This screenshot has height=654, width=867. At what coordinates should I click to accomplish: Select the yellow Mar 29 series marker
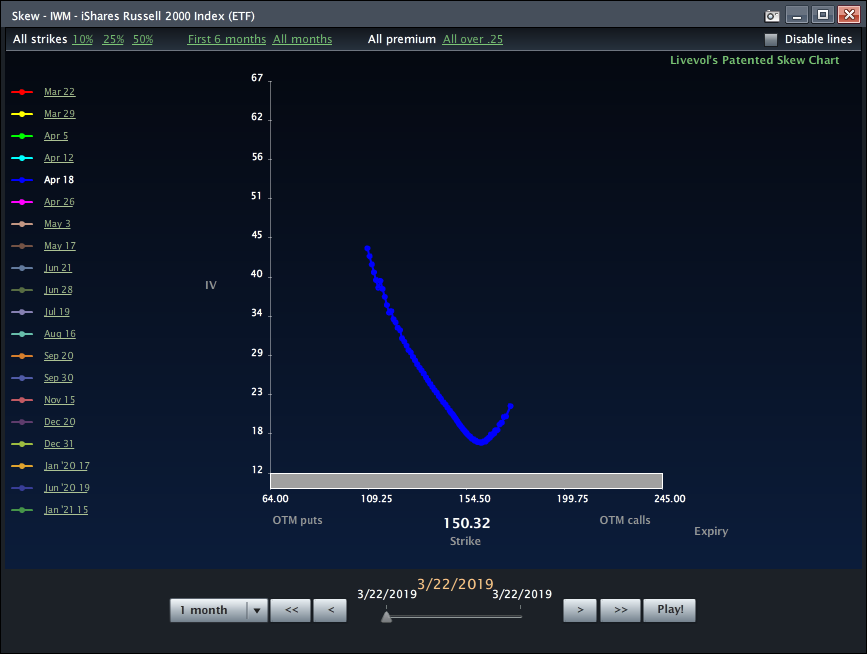(22, 113)
